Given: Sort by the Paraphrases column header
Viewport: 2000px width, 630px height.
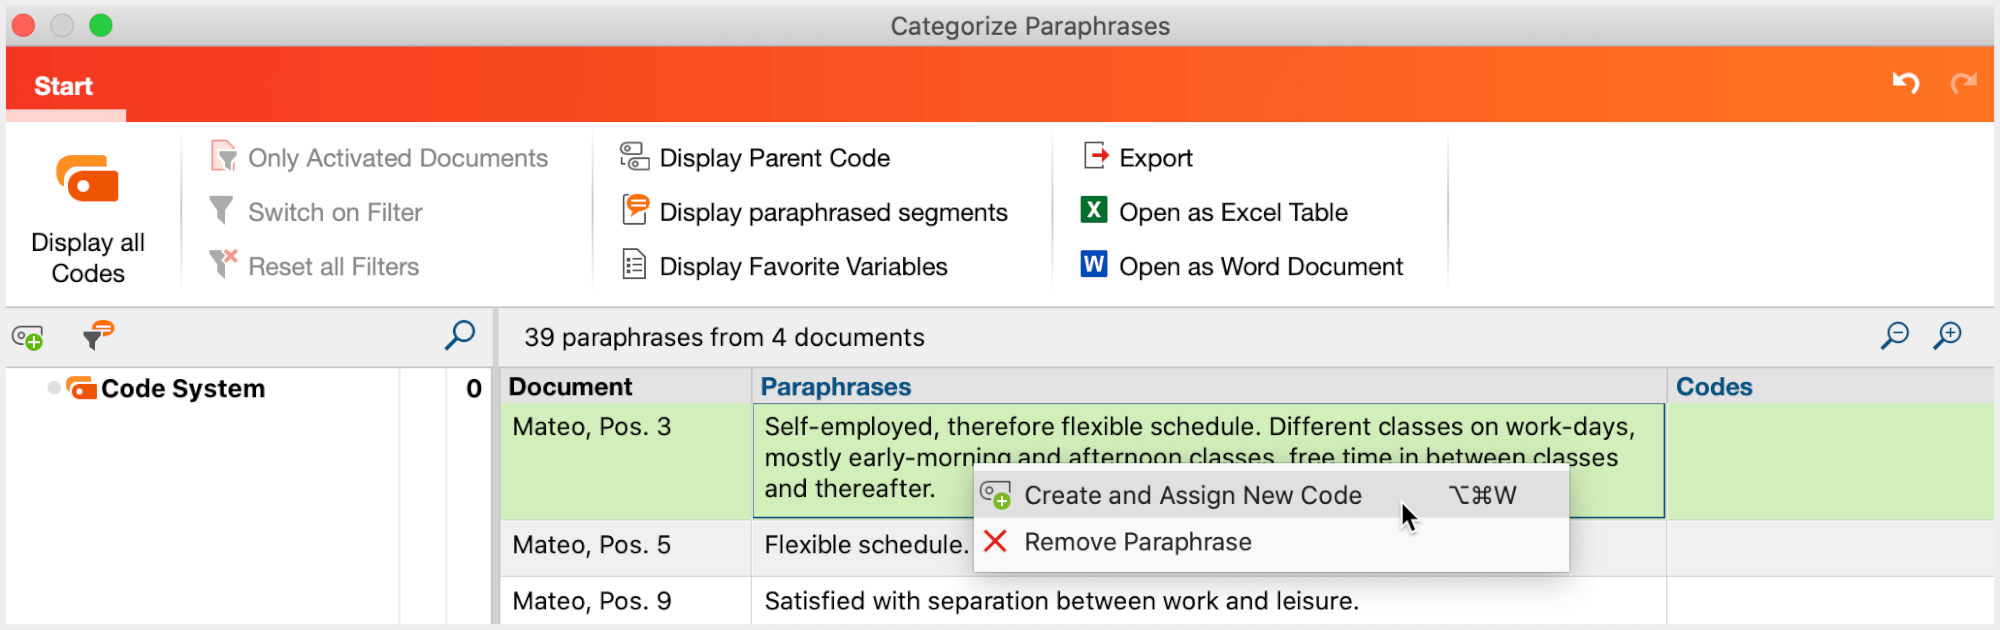Looking at the screenshot, I should click(1209, 387).
